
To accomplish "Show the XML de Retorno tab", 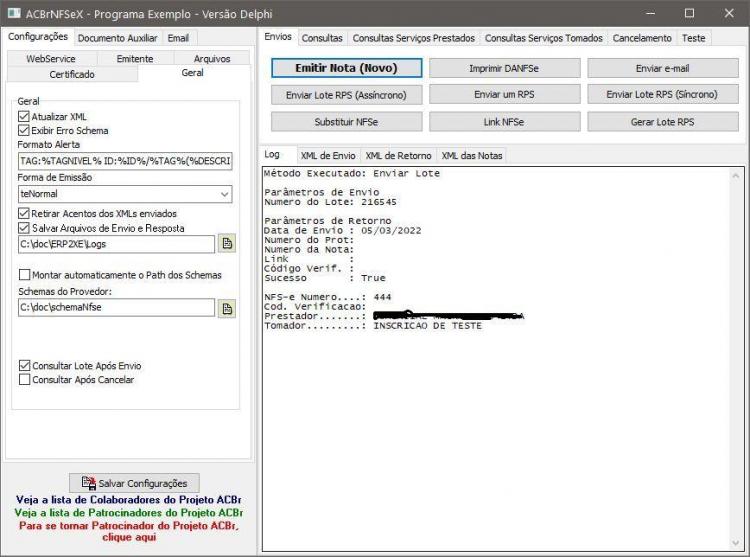I will click(x=398, y=155).
